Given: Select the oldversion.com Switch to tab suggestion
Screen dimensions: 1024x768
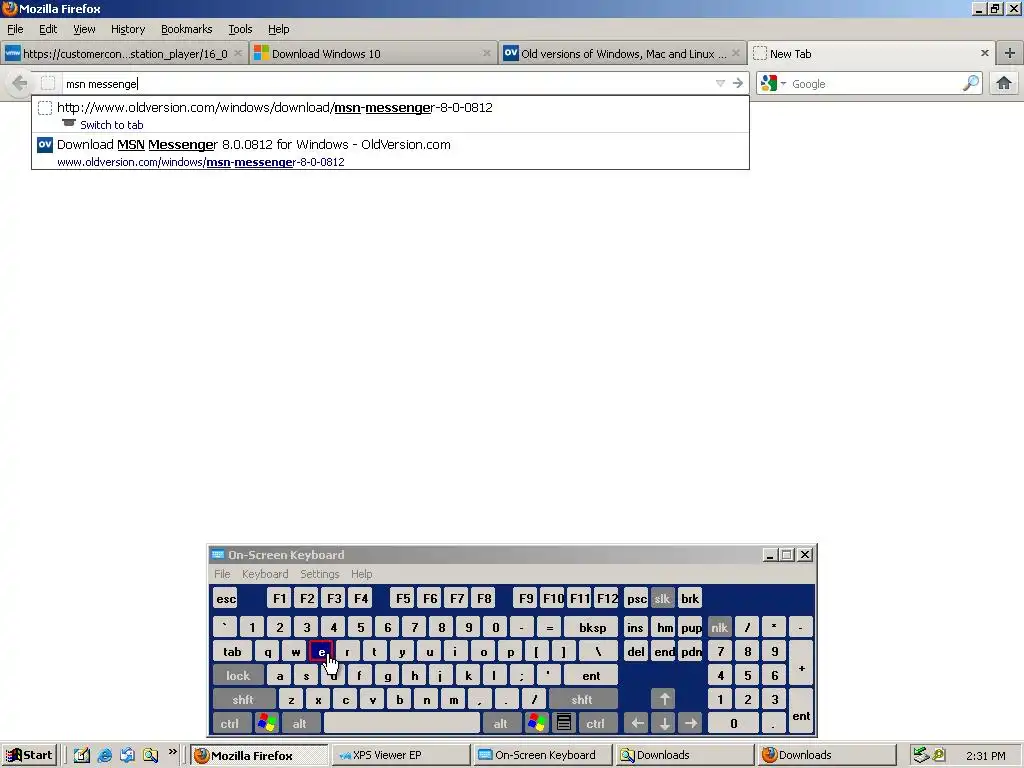Looking at the screenshot, I should [390, 115].
